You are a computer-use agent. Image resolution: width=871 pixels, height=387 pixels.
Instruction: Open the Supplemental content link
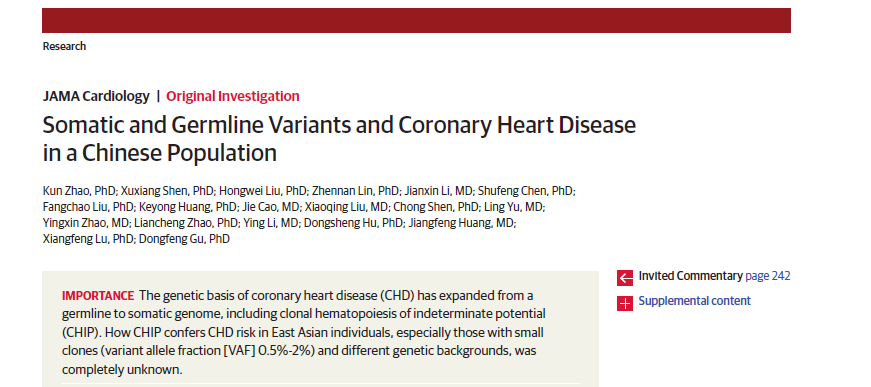(x=694, y=301)
